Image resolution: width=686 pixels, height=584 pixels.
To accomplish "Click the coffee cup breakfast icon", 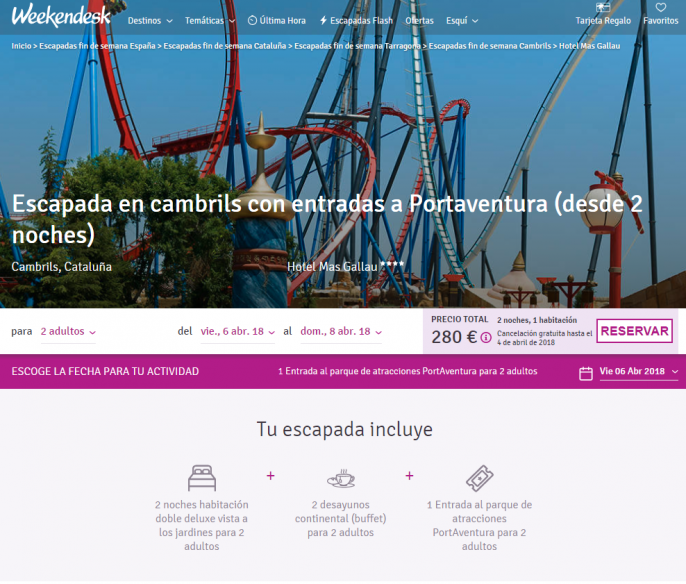I will (x=340, y=477).
